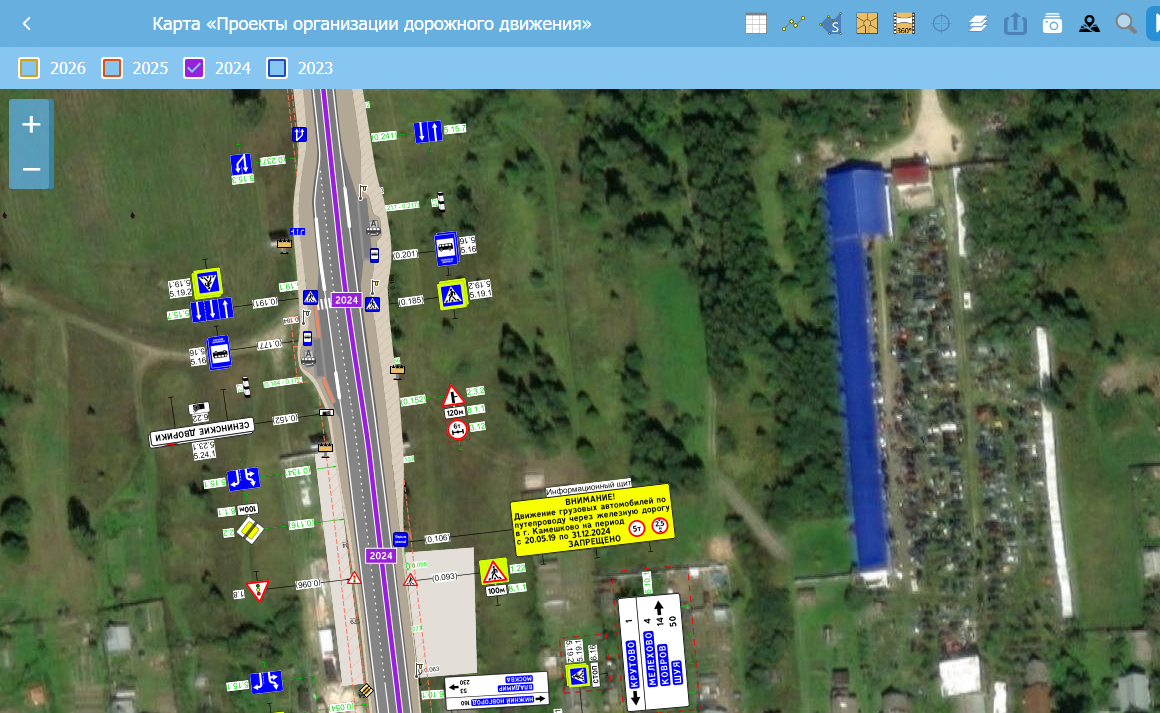Take a map snapshot with camera icon

[x=1052, y=24]
